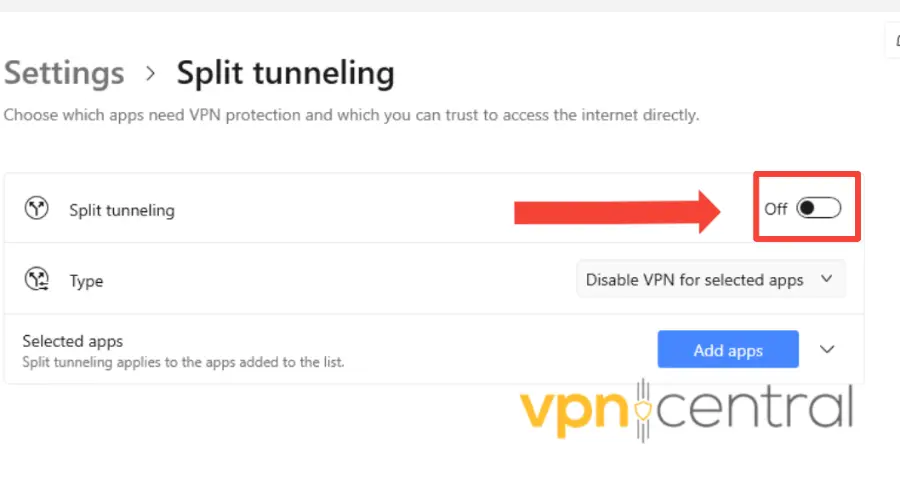Click the vpncentral shield logo
Screen dimensions: 900x500
point(643,410)
